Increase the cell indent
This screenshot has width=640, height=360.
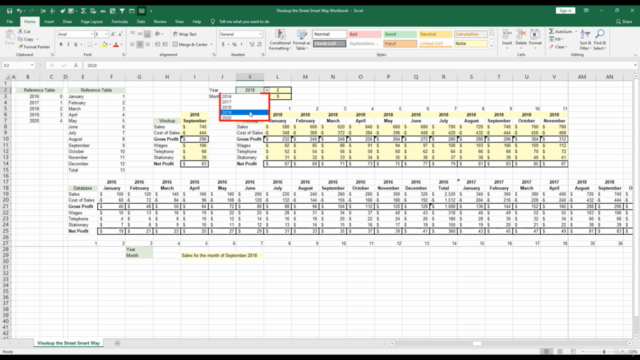(165, 44)
